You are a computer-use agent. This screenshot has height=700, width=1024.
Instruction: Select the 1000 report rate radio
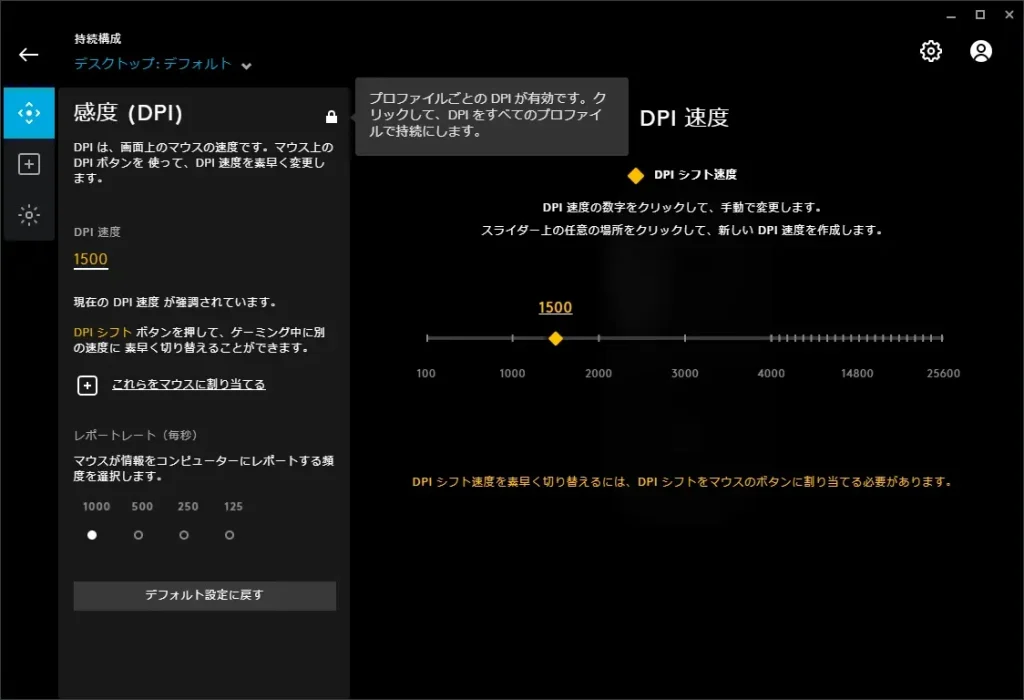[x=92, y=535]
